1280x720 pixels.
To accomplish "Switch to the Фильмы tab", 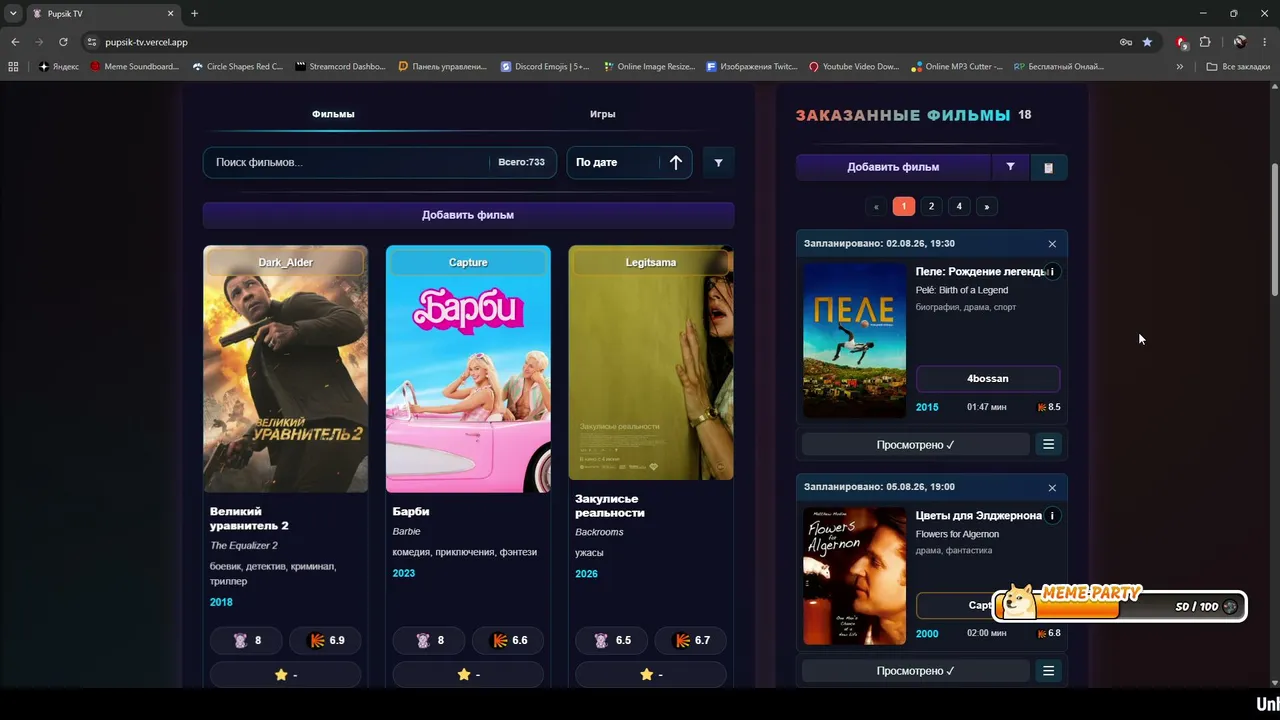I will (333, 114).
